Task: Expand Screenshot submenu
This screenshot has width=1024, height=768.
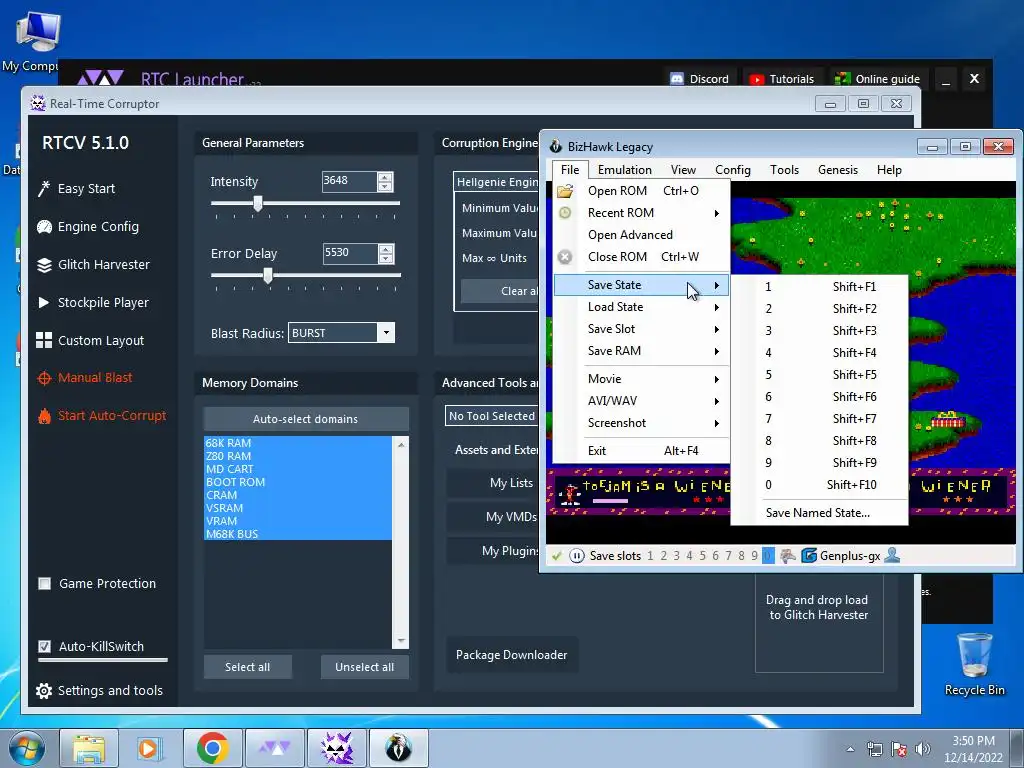Action: coord(716,423)
